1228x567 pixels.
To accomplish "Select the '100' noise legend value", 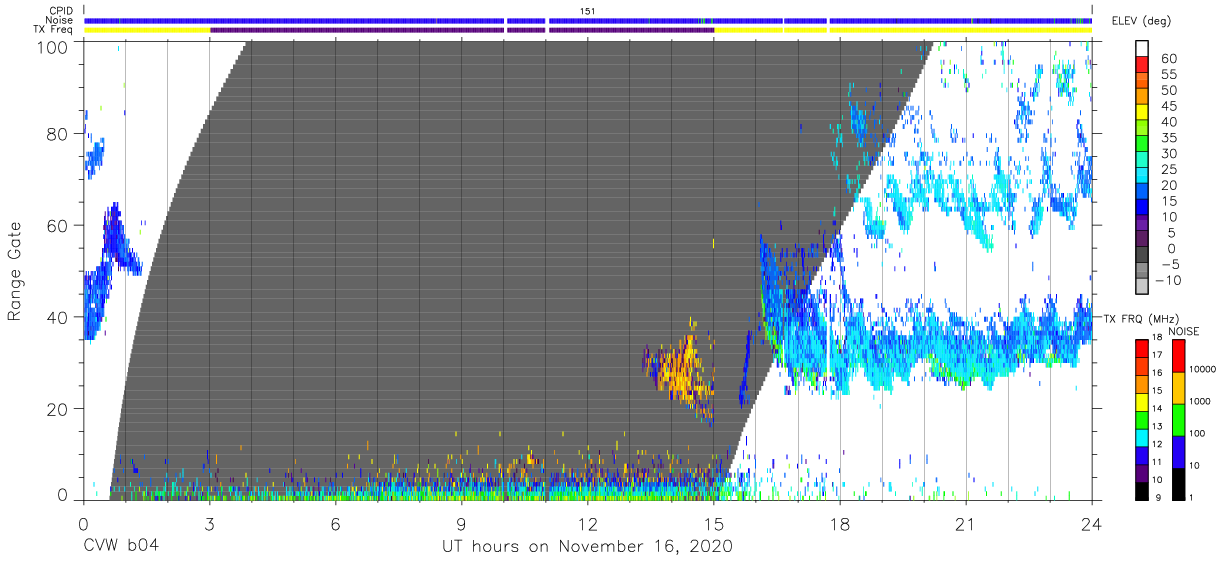I will pos(1201,434).
